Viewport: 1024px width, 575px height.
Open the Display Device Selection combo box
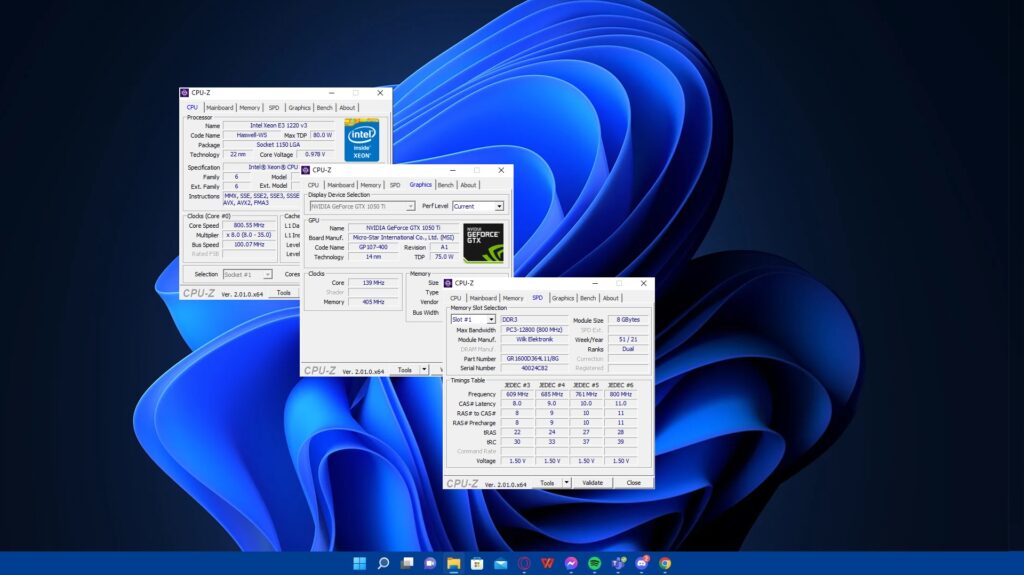362,206
